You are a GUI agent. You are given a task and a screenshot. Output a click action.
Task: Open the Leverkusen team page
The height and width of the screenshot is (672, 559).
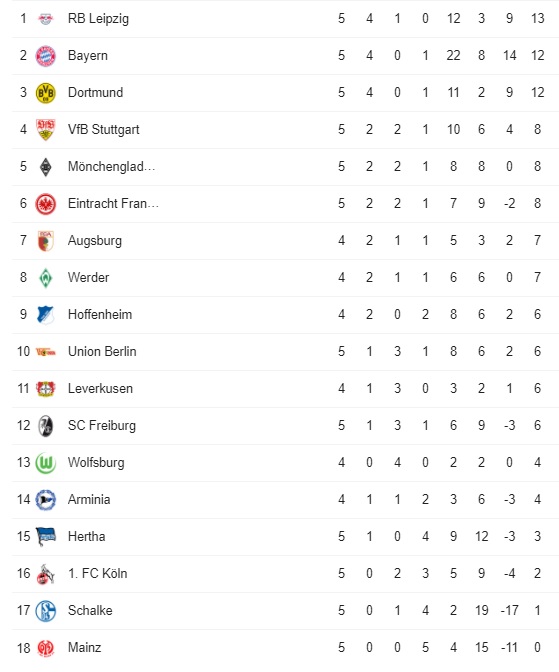coord(100,389)
